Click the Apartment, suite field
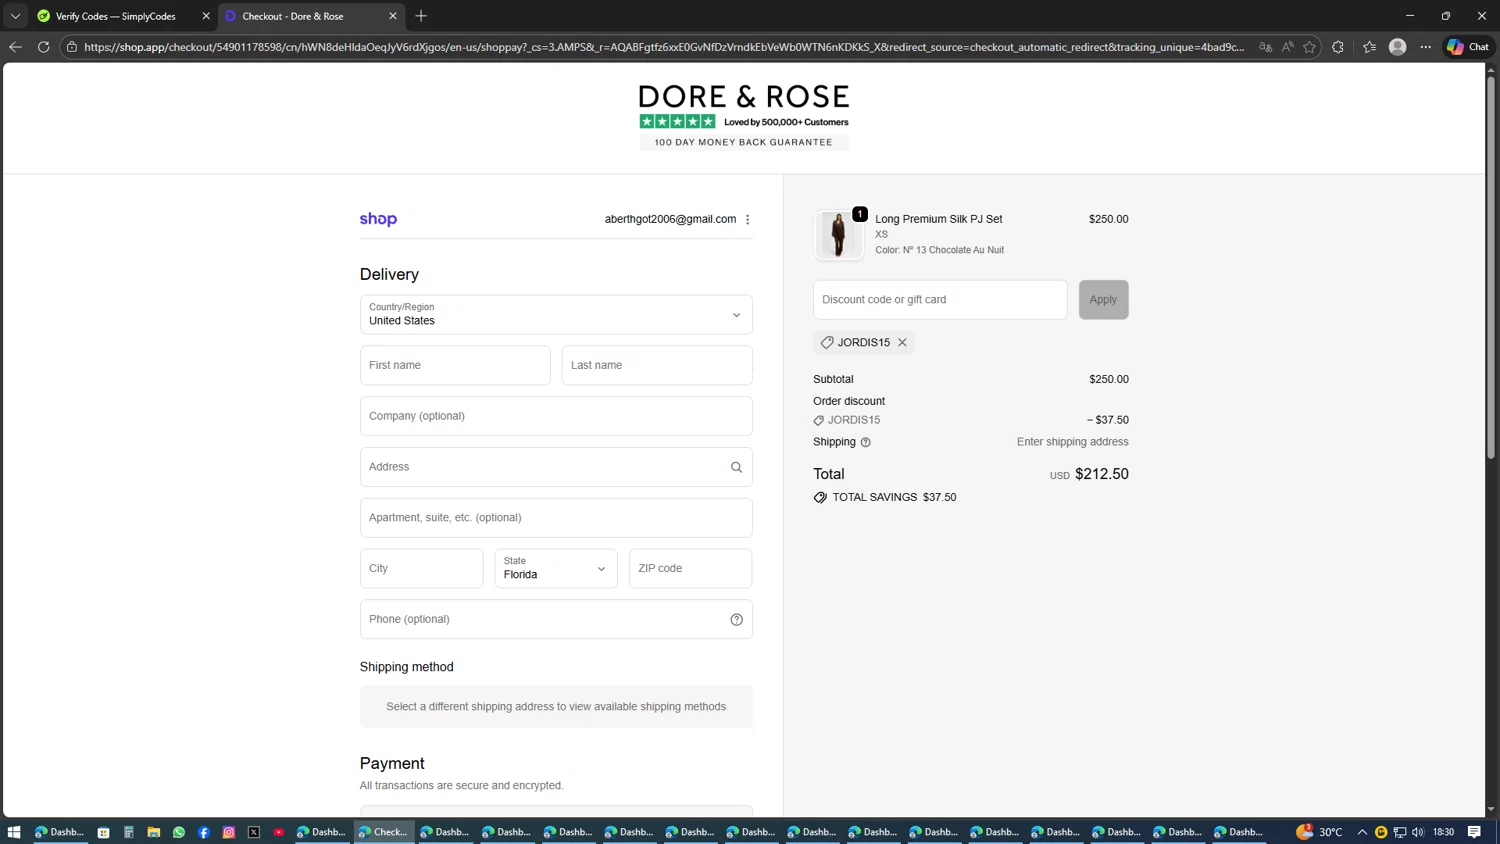This screenshot has width=1500, height=844. pyautogui.click(x=556, y=518)
